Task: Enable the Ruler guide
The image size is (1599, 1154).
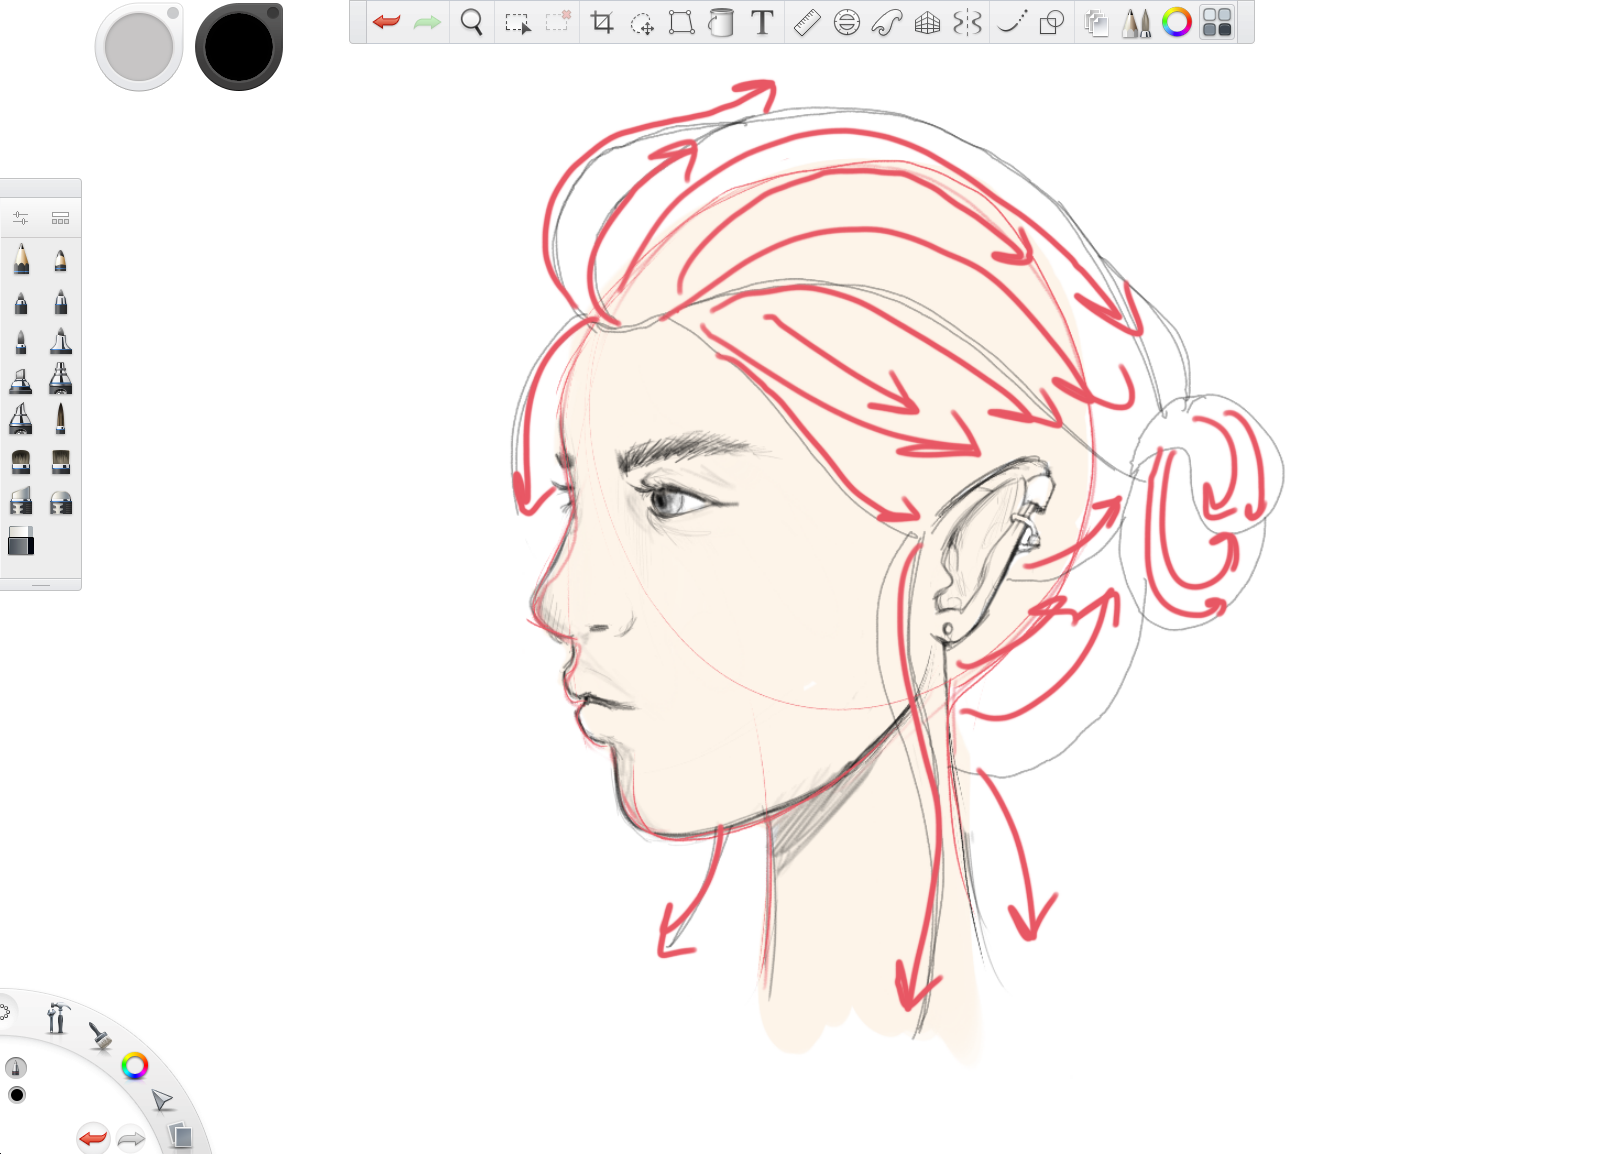Action: pos(807,22)
